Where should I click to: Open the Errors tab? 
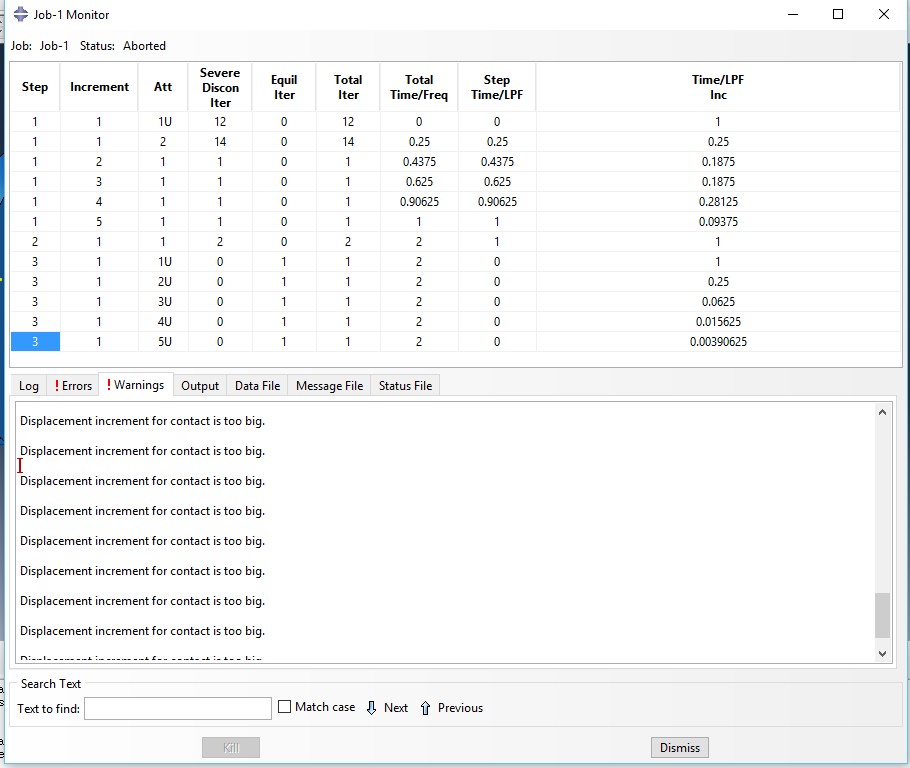tap(73, 386)
